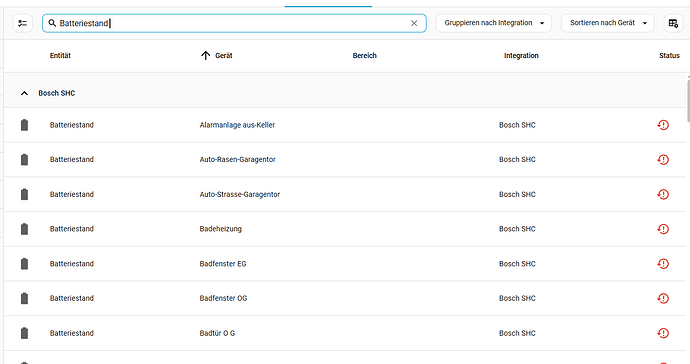The width and height of the screenshot is (690, 364).
Task: Open the filter panel icon
Action: [22, 23]
